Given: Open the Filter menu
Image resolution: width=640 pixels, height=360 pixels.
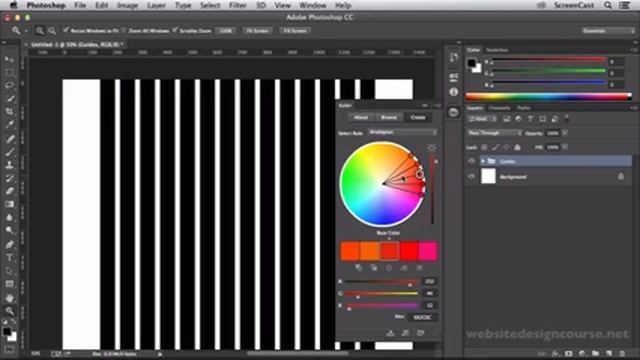Looking at the screenshot, I should pos(238,5).
